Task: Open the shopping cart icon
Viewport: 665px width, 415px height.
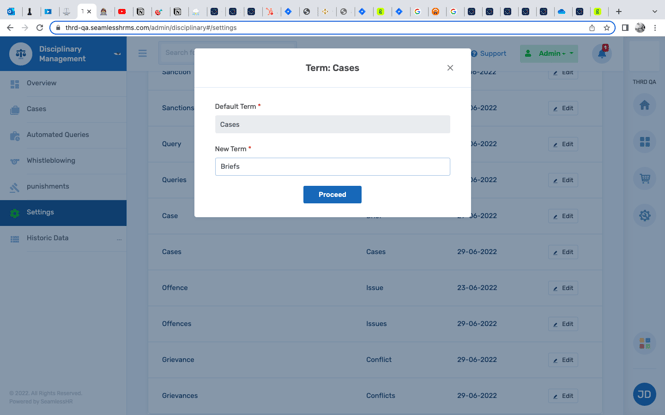Action: (645, 179)
